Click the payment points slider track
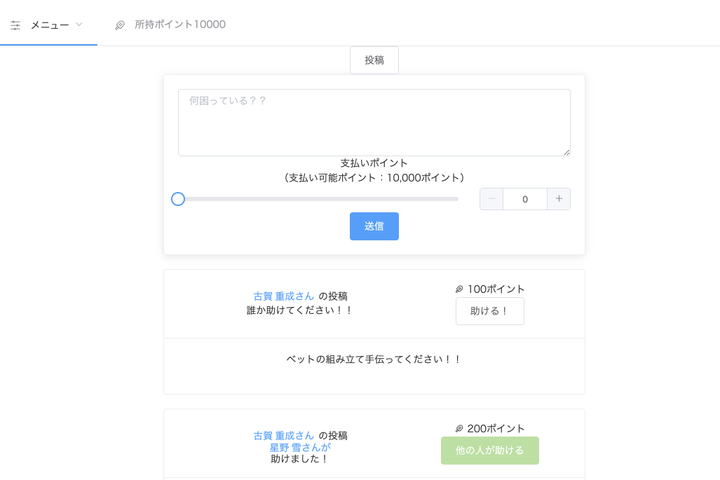Viewport: 720px width, 480px height. pos(320,199)
